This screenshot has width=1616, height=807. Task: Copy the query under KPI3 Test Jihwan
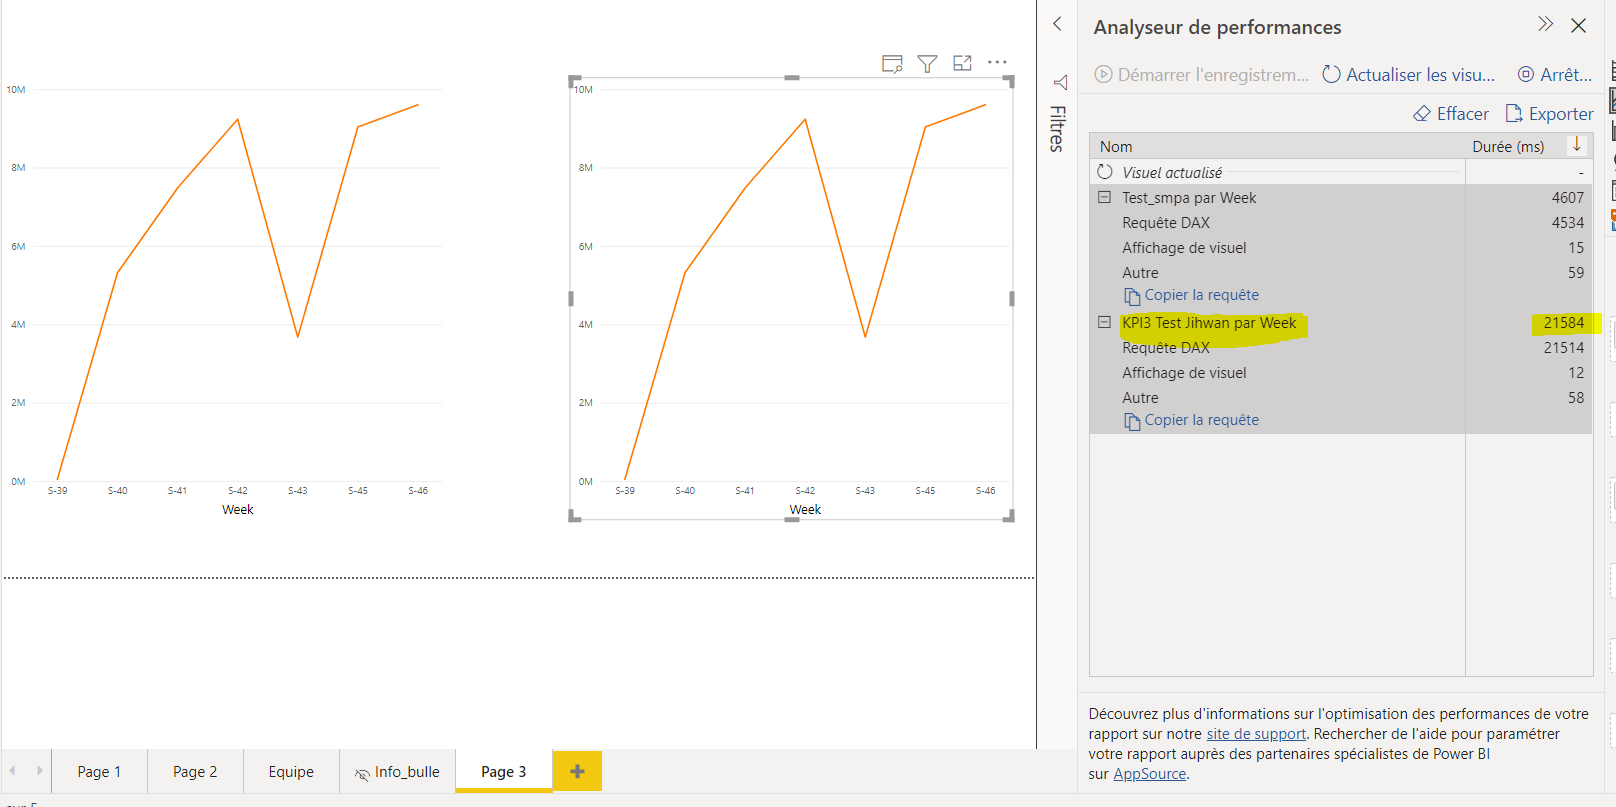1191,420
